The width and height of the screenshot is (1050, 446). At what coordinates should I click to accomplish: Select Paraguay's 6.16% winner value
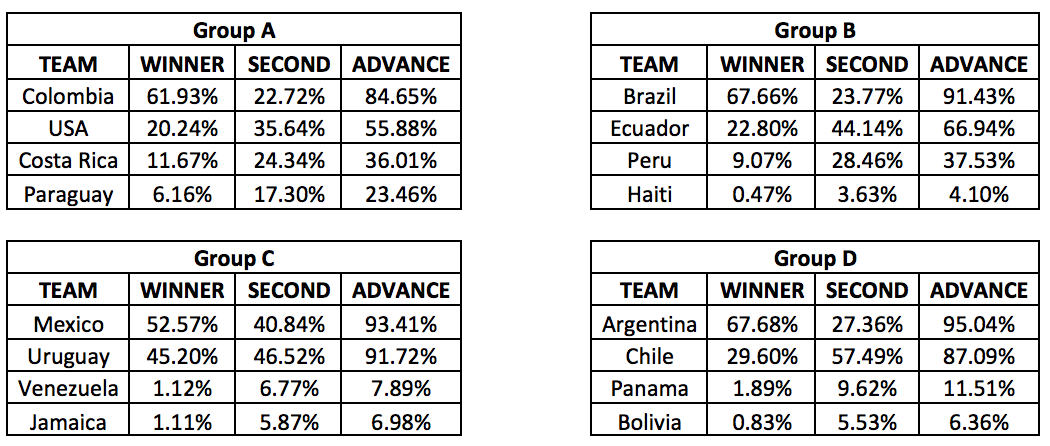tap(182, 193)
